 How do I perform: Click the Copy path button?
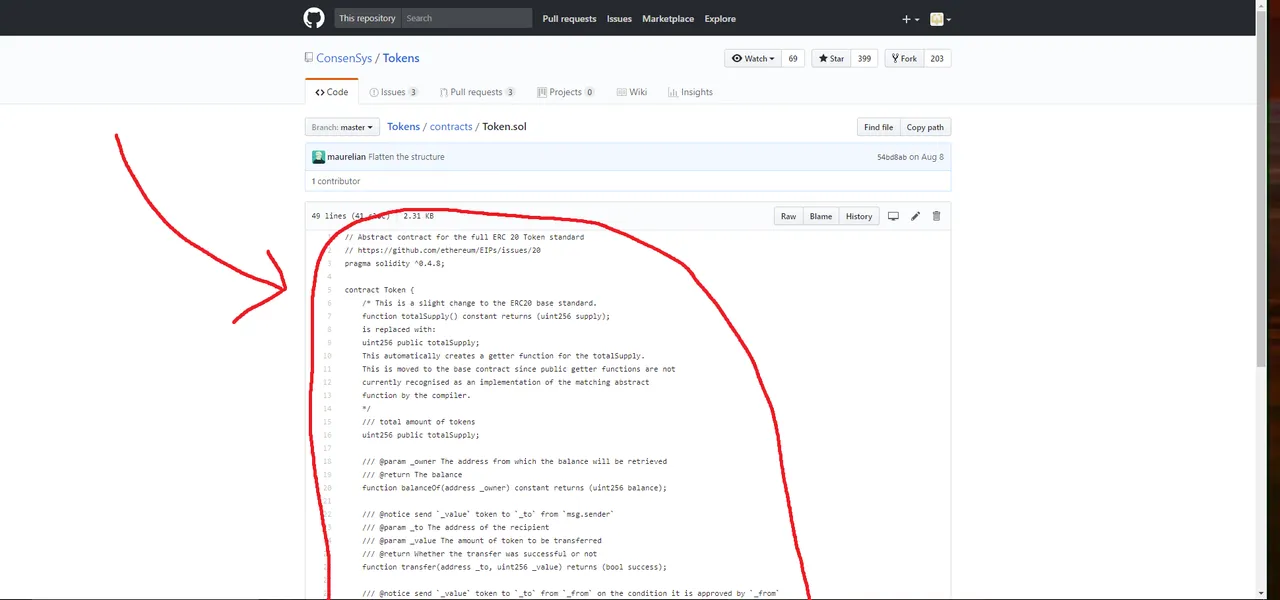tap(925, 127)
